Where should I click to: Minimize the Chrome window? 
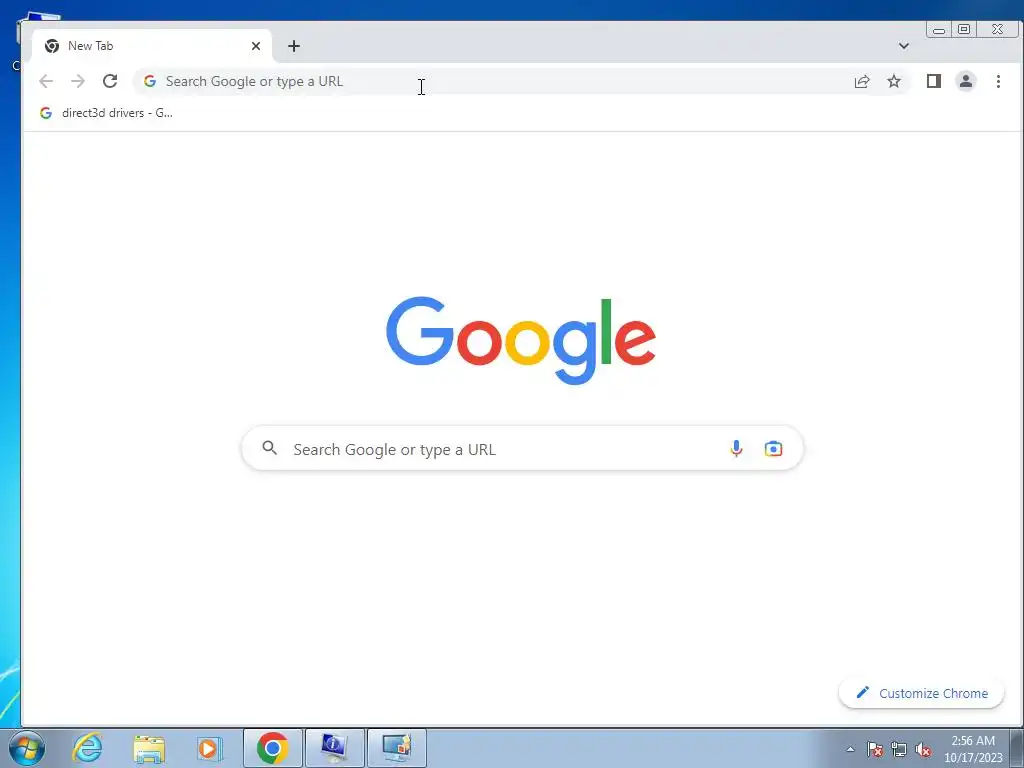coord(939,29)
